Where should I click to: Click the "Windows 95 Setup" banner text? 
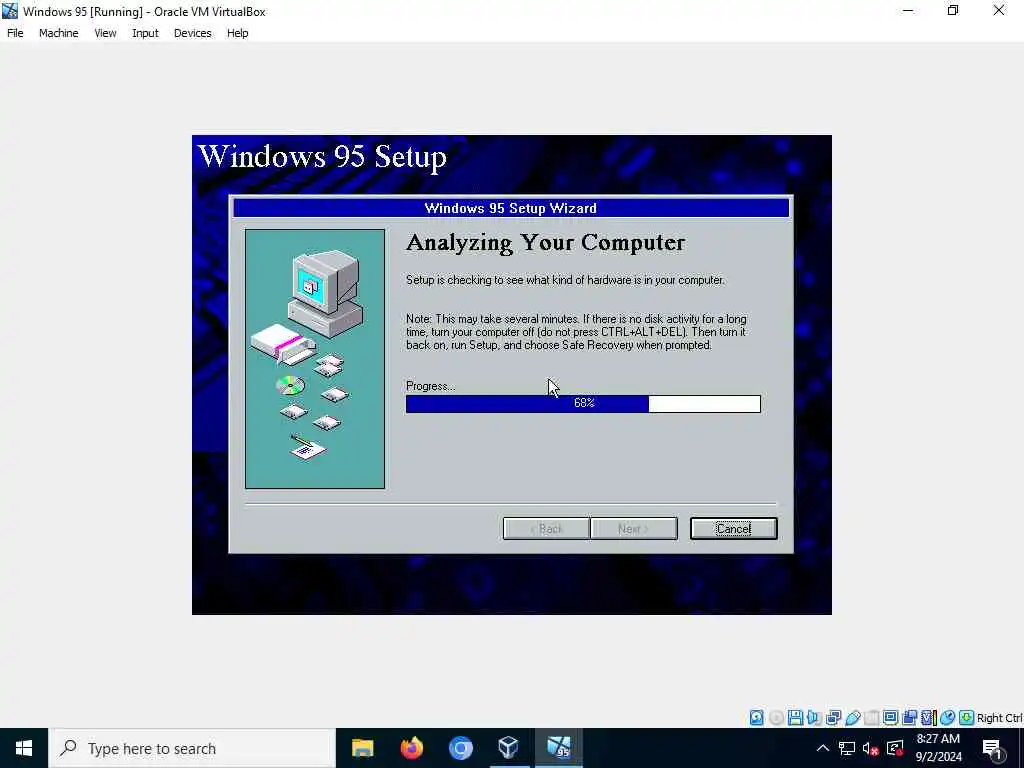click(322, 156)
